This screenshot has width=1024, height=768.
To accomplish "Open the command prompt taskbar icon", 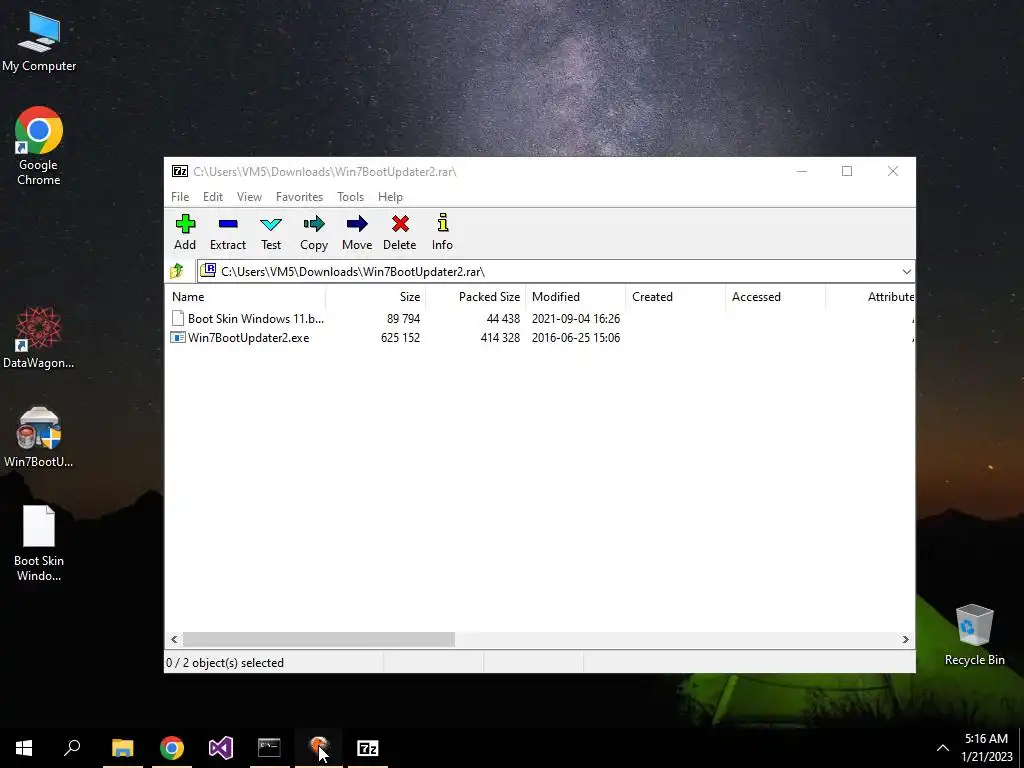I will (269, 748).
